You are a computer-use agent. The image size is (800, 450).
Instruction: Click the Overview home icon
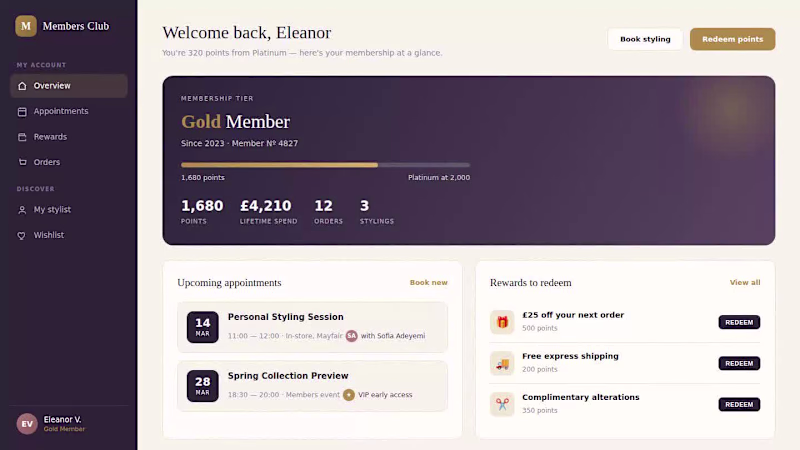point(22,86)
